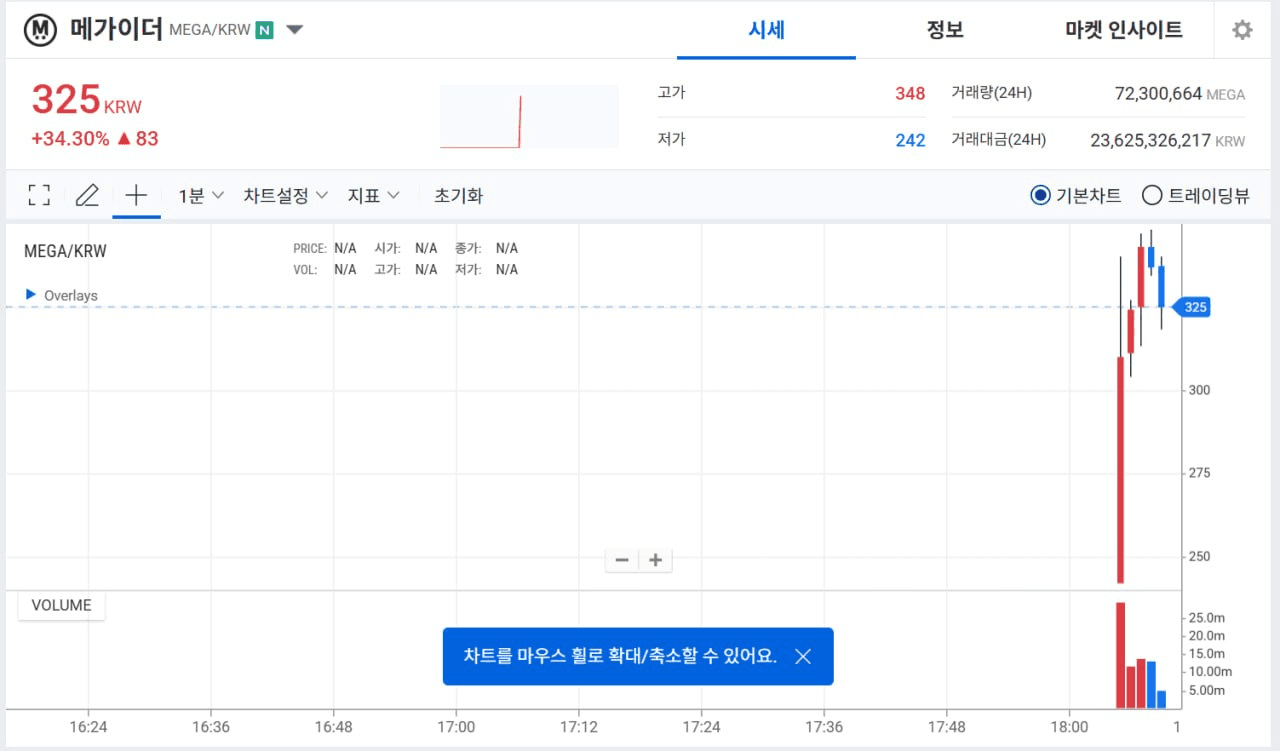Screen dimensions: 1280x751
Task: Open the market selector dropdown arrow
Action: pos(294,30)
